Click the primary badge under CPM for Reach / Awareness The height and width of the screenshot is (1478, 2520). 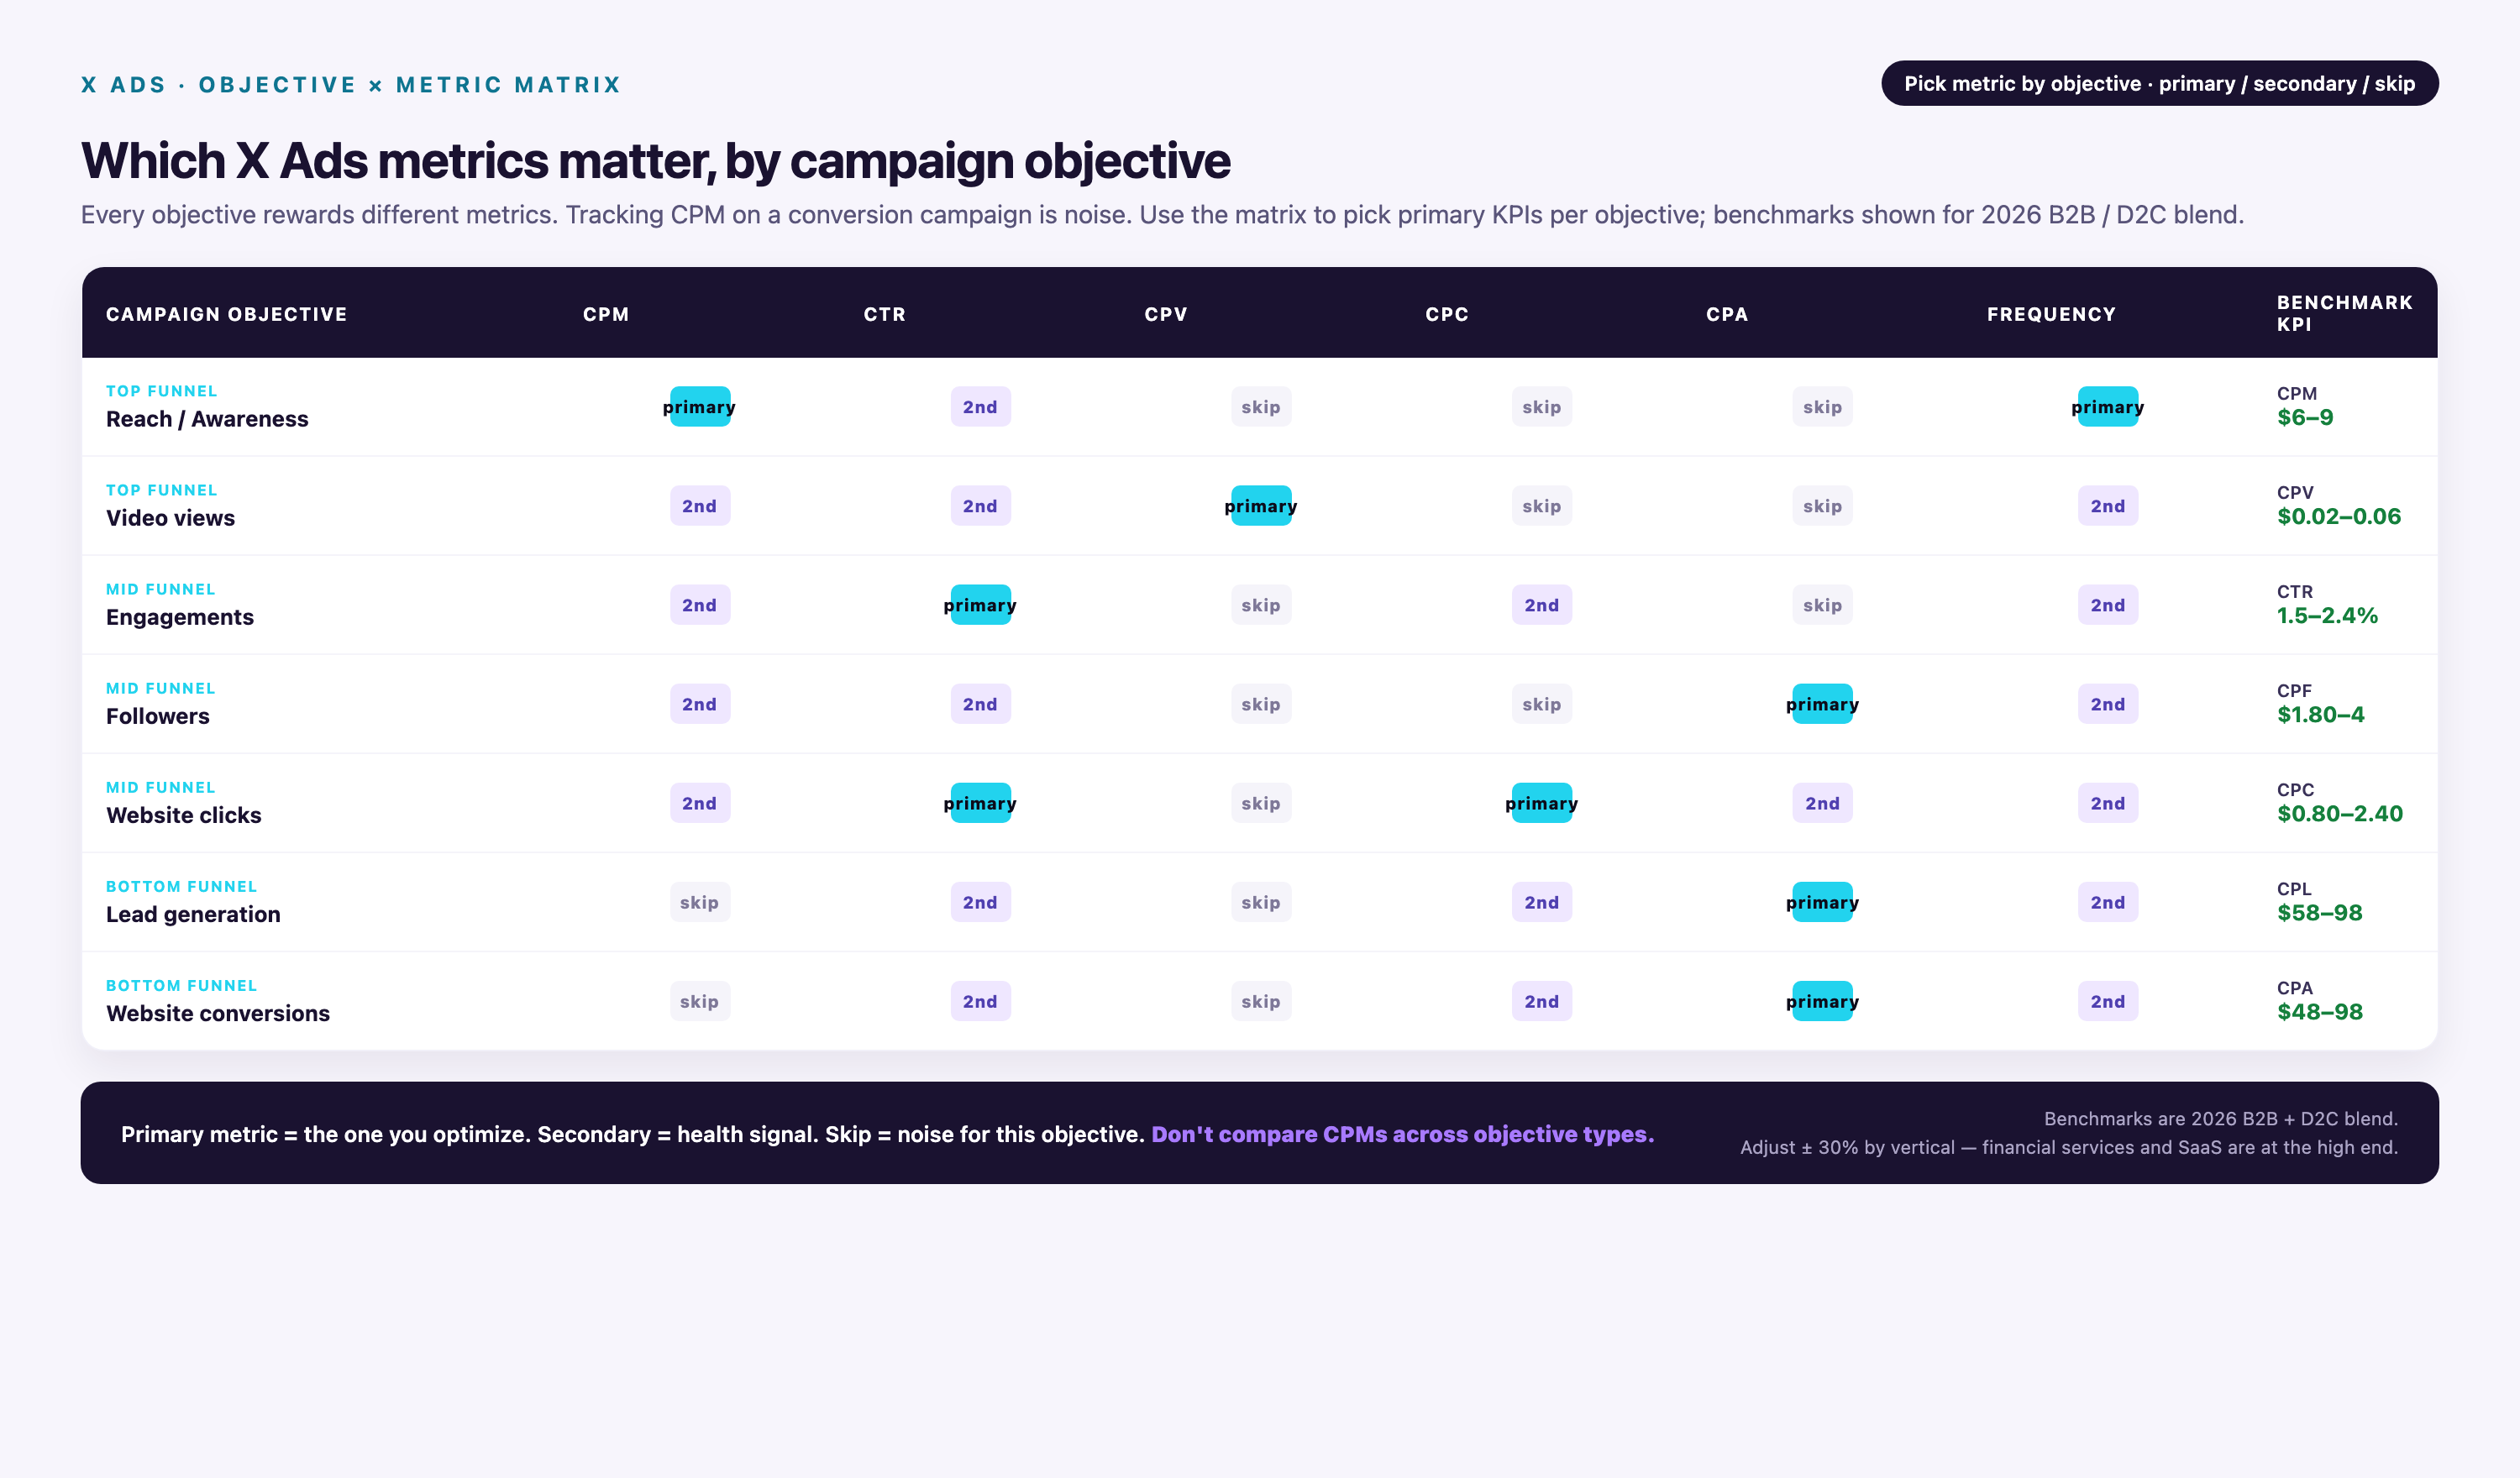(699, 407)
